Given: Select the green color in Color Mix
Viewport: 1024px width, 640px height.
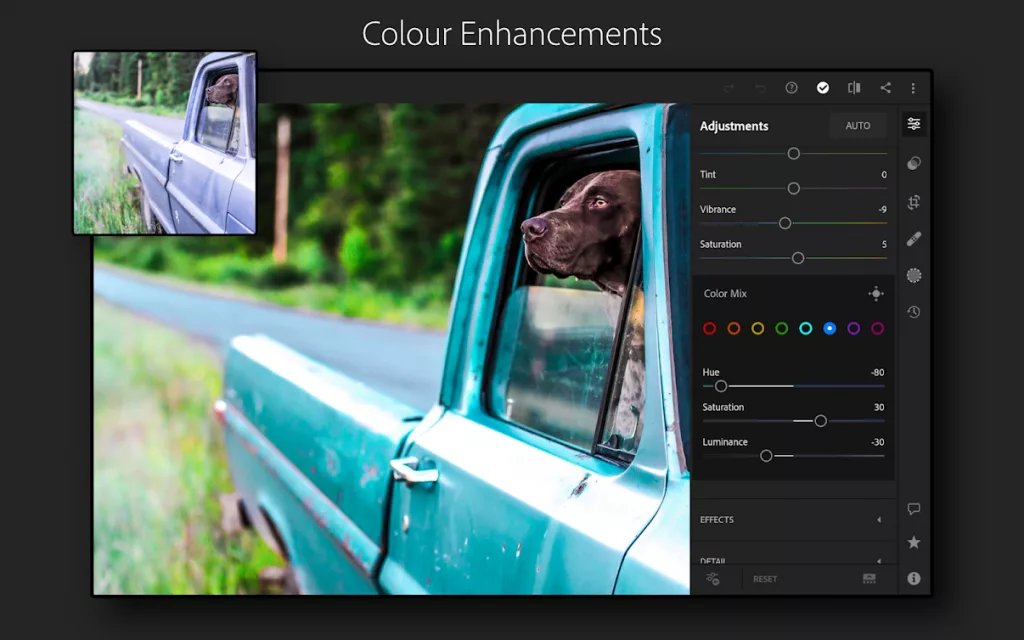Looking at the screenshot, I should point(782,328).
